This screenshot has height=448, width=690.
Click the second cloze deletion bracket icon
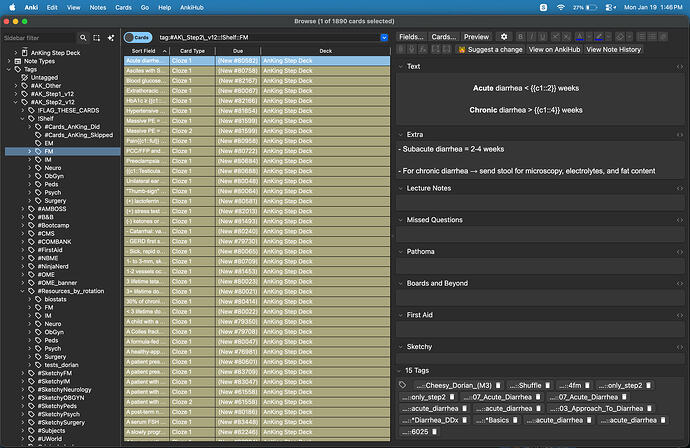(446, 49)
